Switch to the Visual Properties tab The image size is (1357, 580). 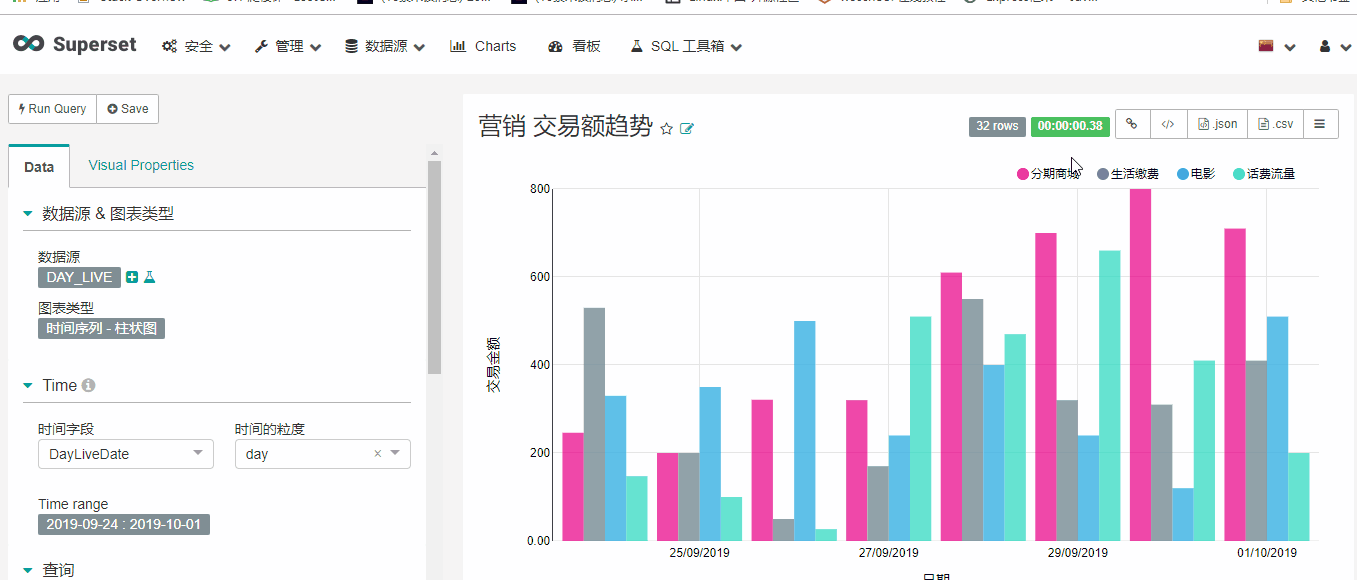coord(140,164)
